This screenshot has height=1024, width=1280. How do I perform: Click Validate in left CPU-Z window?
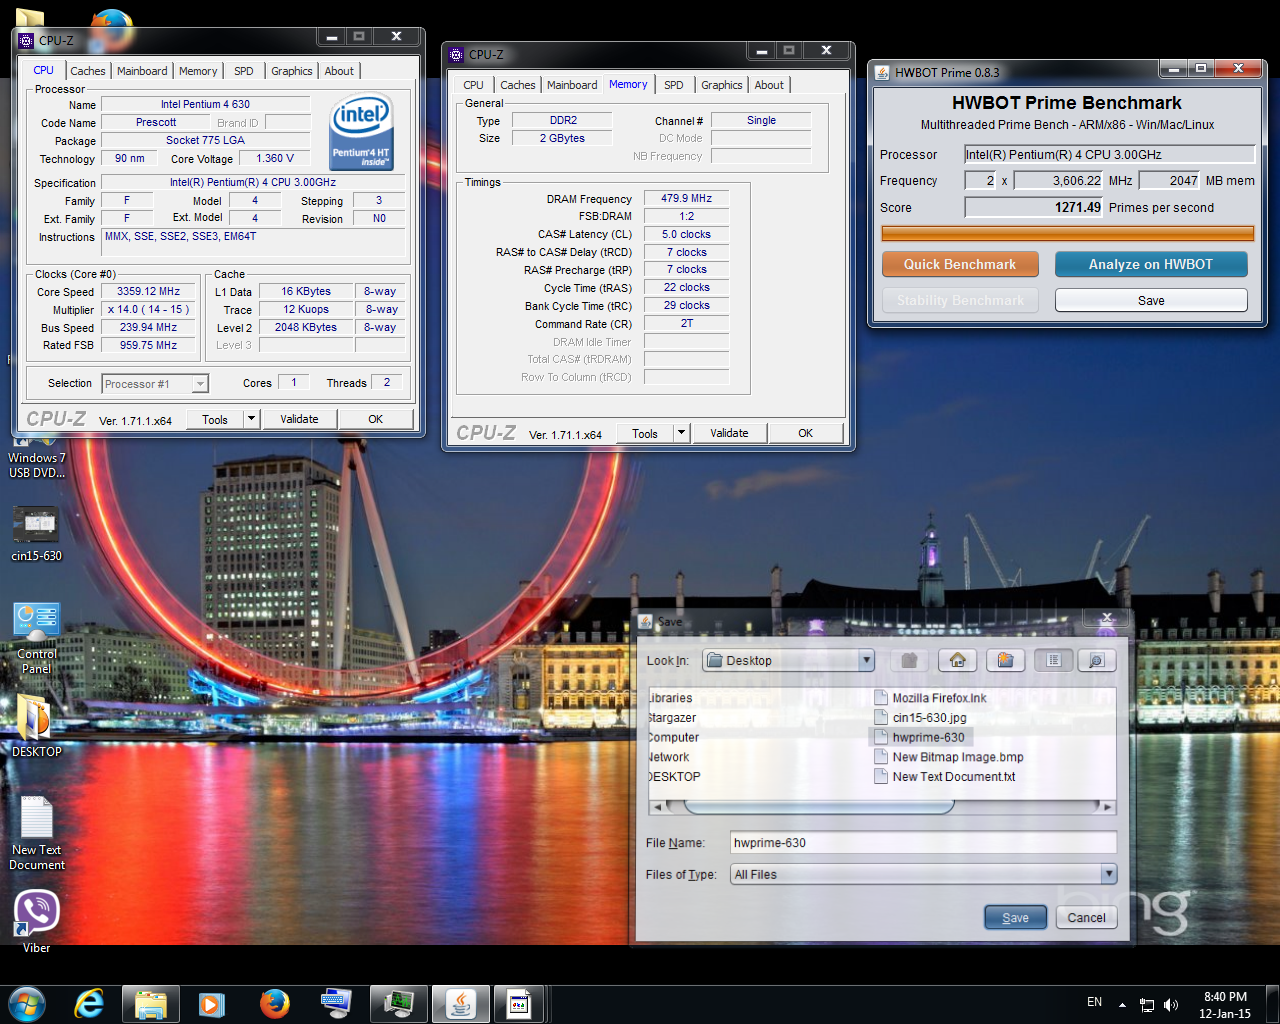299,419
